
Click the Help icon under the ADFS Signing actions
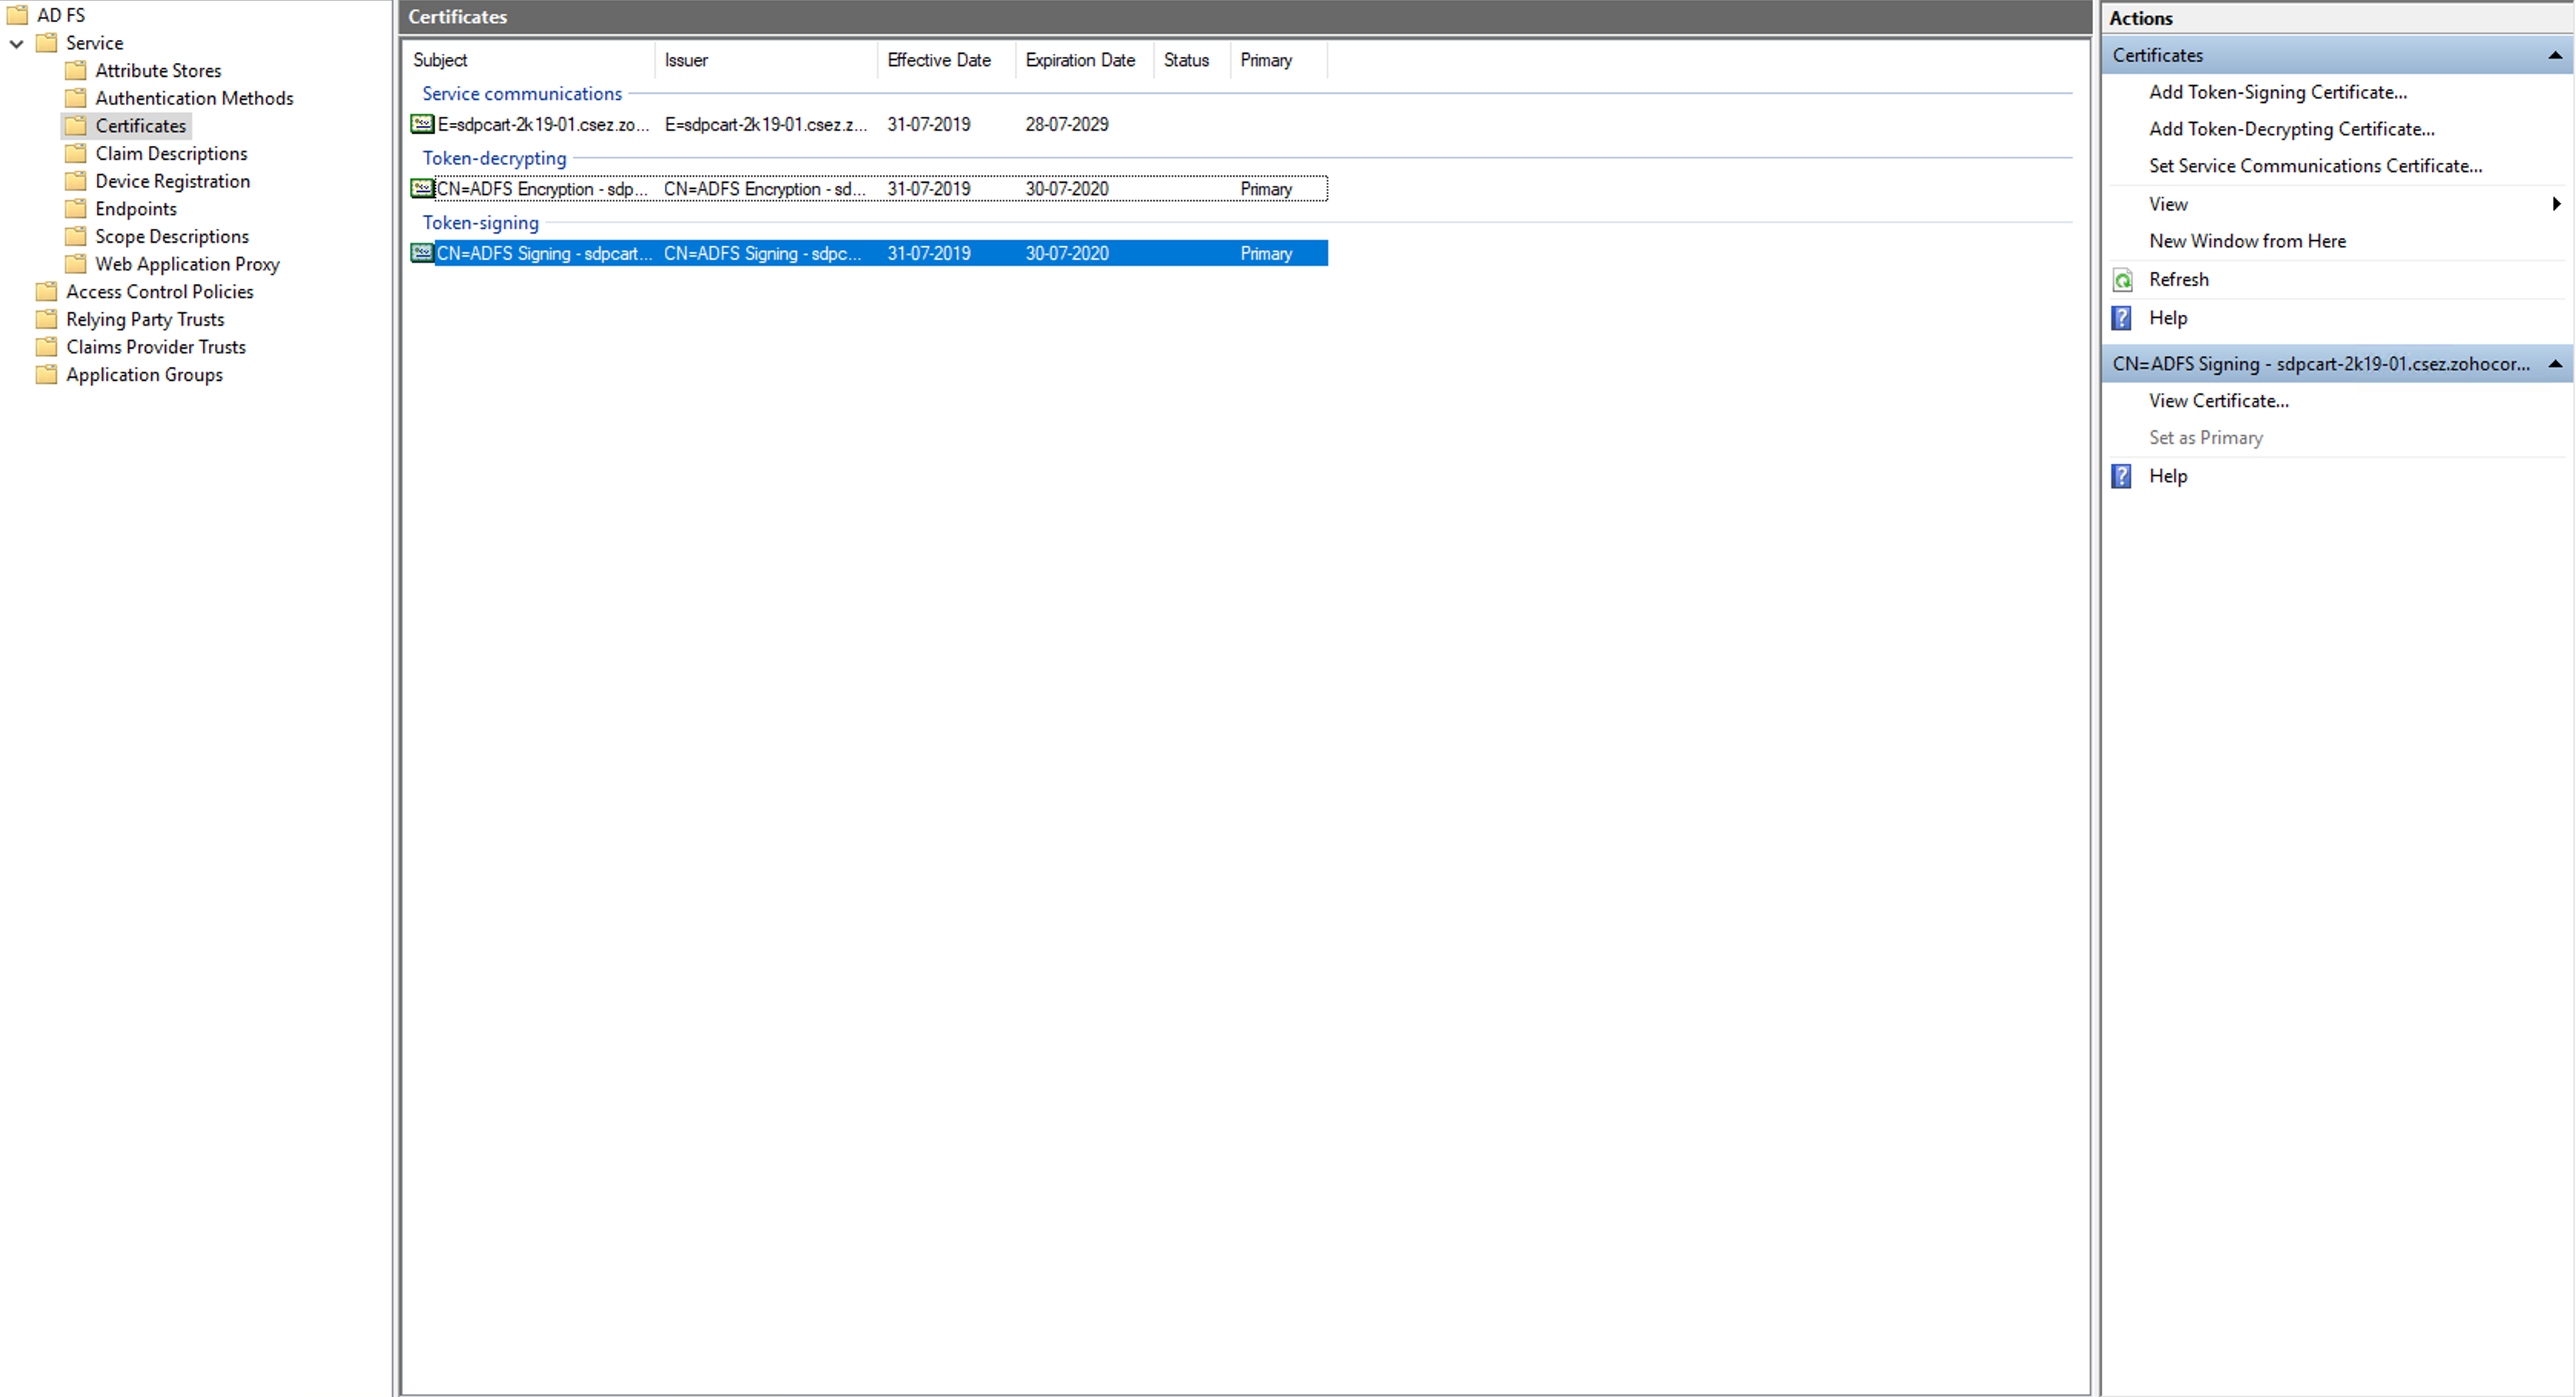coord(2122,476)
